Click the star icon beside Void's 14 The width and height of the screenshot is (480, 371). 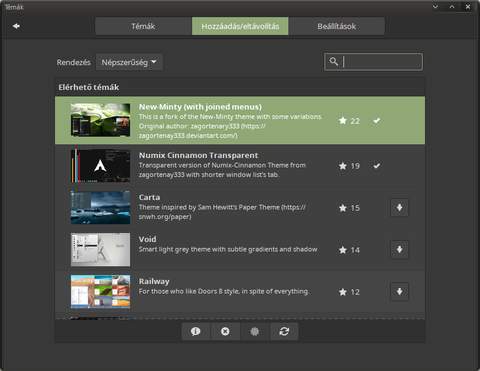tap(343, 250)
